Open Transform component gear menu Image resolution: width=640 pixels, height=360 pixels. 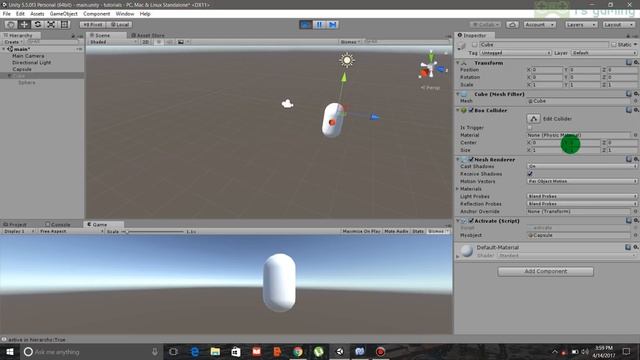coord(636,62)
